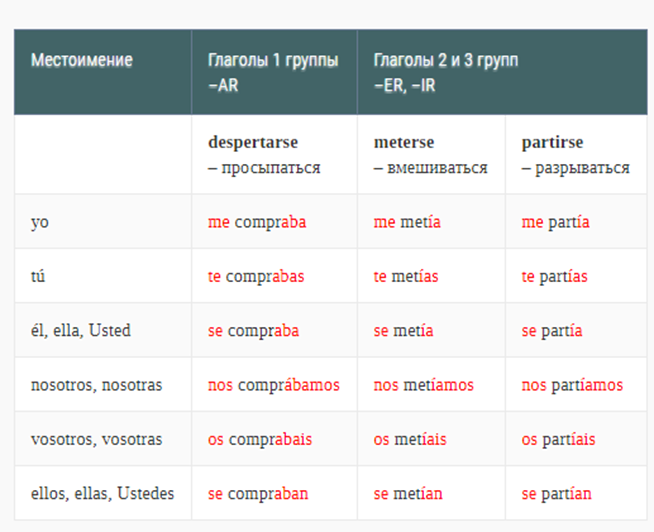The height and width of the screenshot is (532, 654).
Task: Click the word "despertarse"
Action: click(253, 142)
